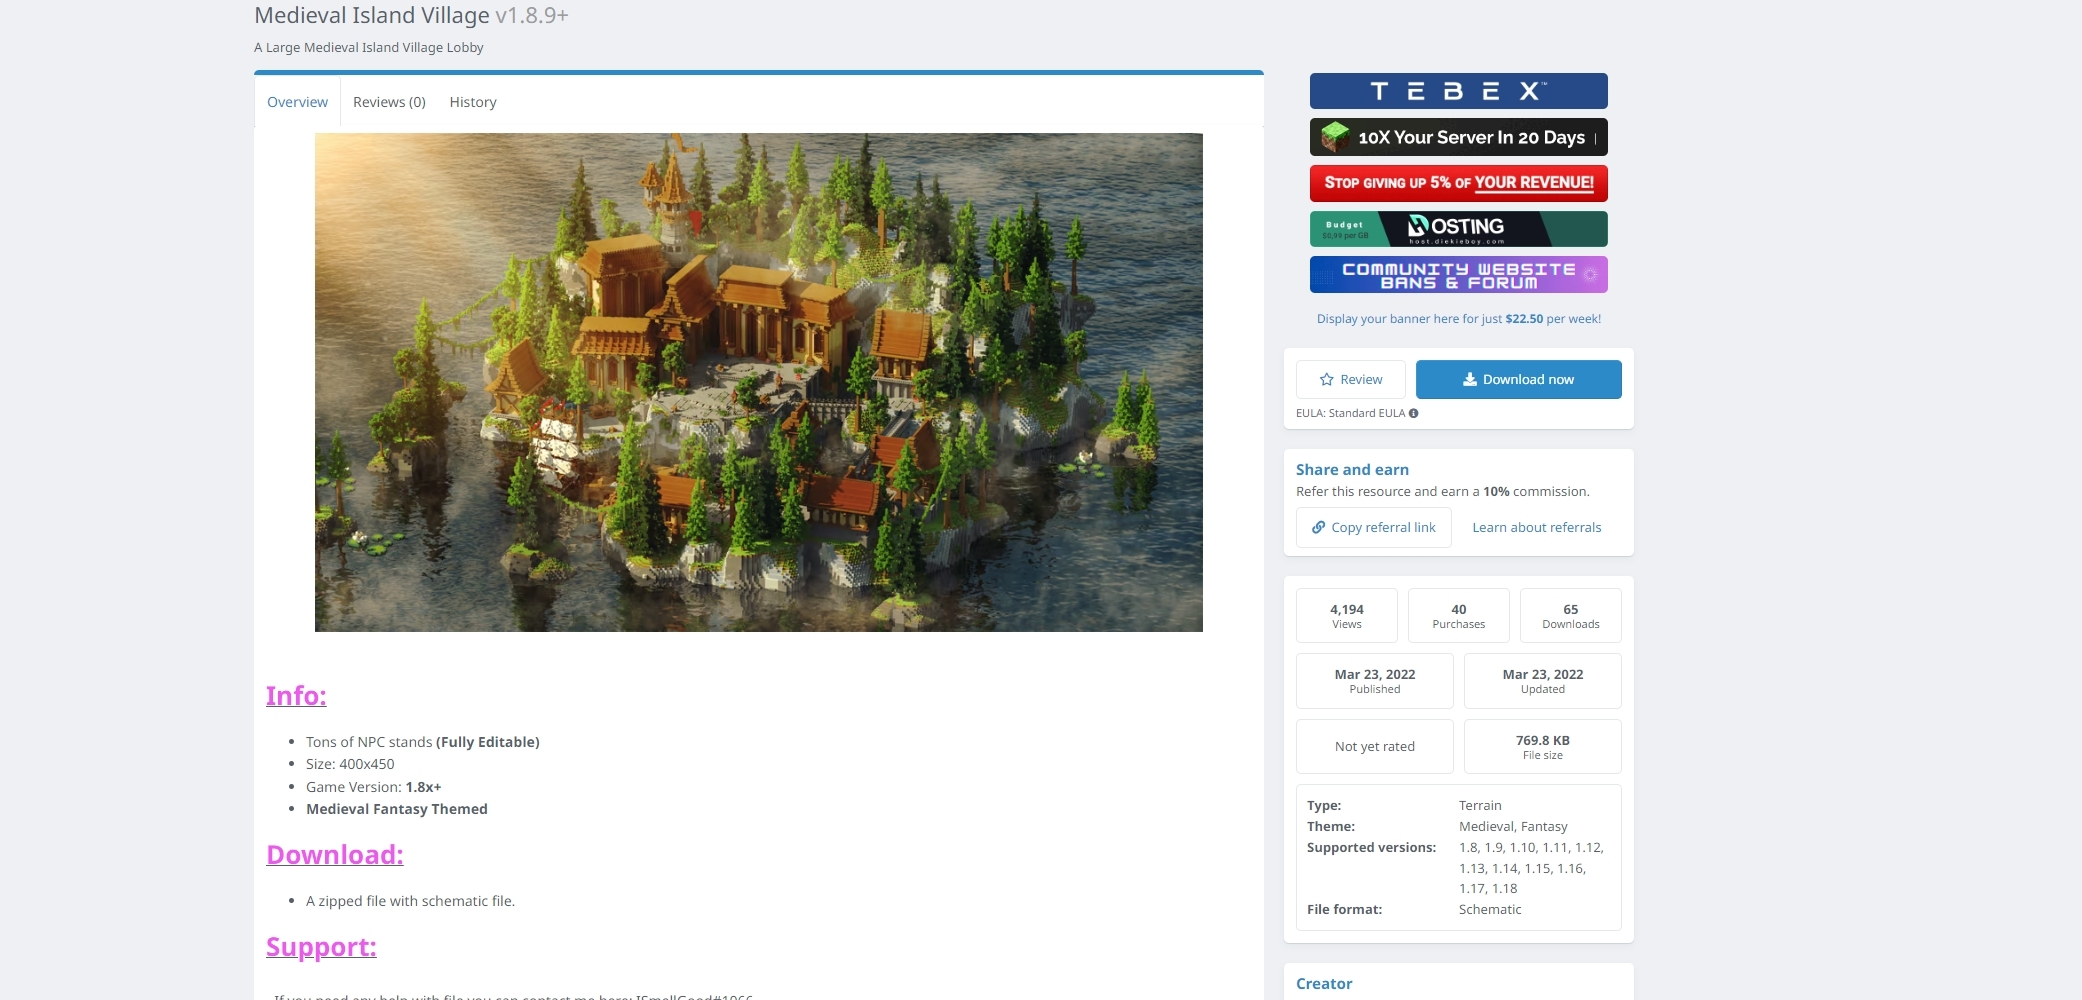Click the star icon on Review button
Image resolution: width=2082 pixels, height=1000 pixels.
click(1327, 380)
